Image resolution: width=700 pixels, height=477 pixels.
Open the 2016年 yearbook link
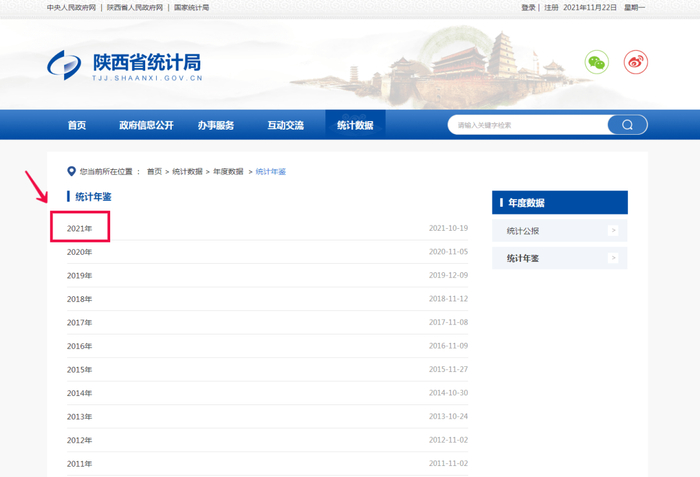pyautogui.click(x=80, y=346)
